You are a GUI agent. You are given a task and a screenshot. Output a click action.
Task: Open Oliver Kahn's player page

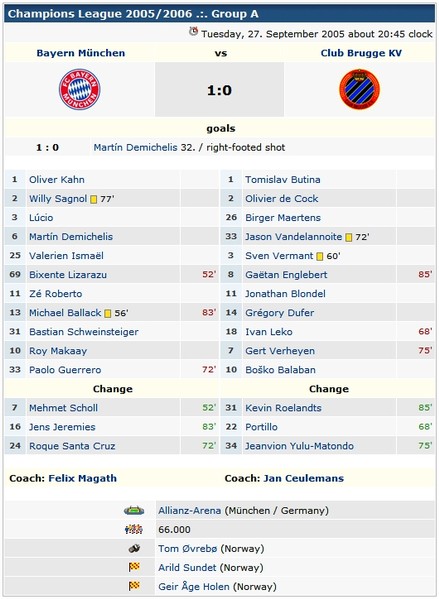click(x=57, y=180)
